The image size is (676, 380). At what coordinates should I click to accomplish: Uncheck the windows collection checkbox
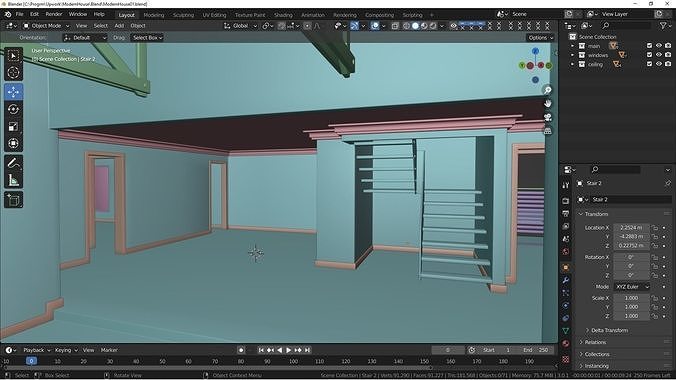coord(649,55)
